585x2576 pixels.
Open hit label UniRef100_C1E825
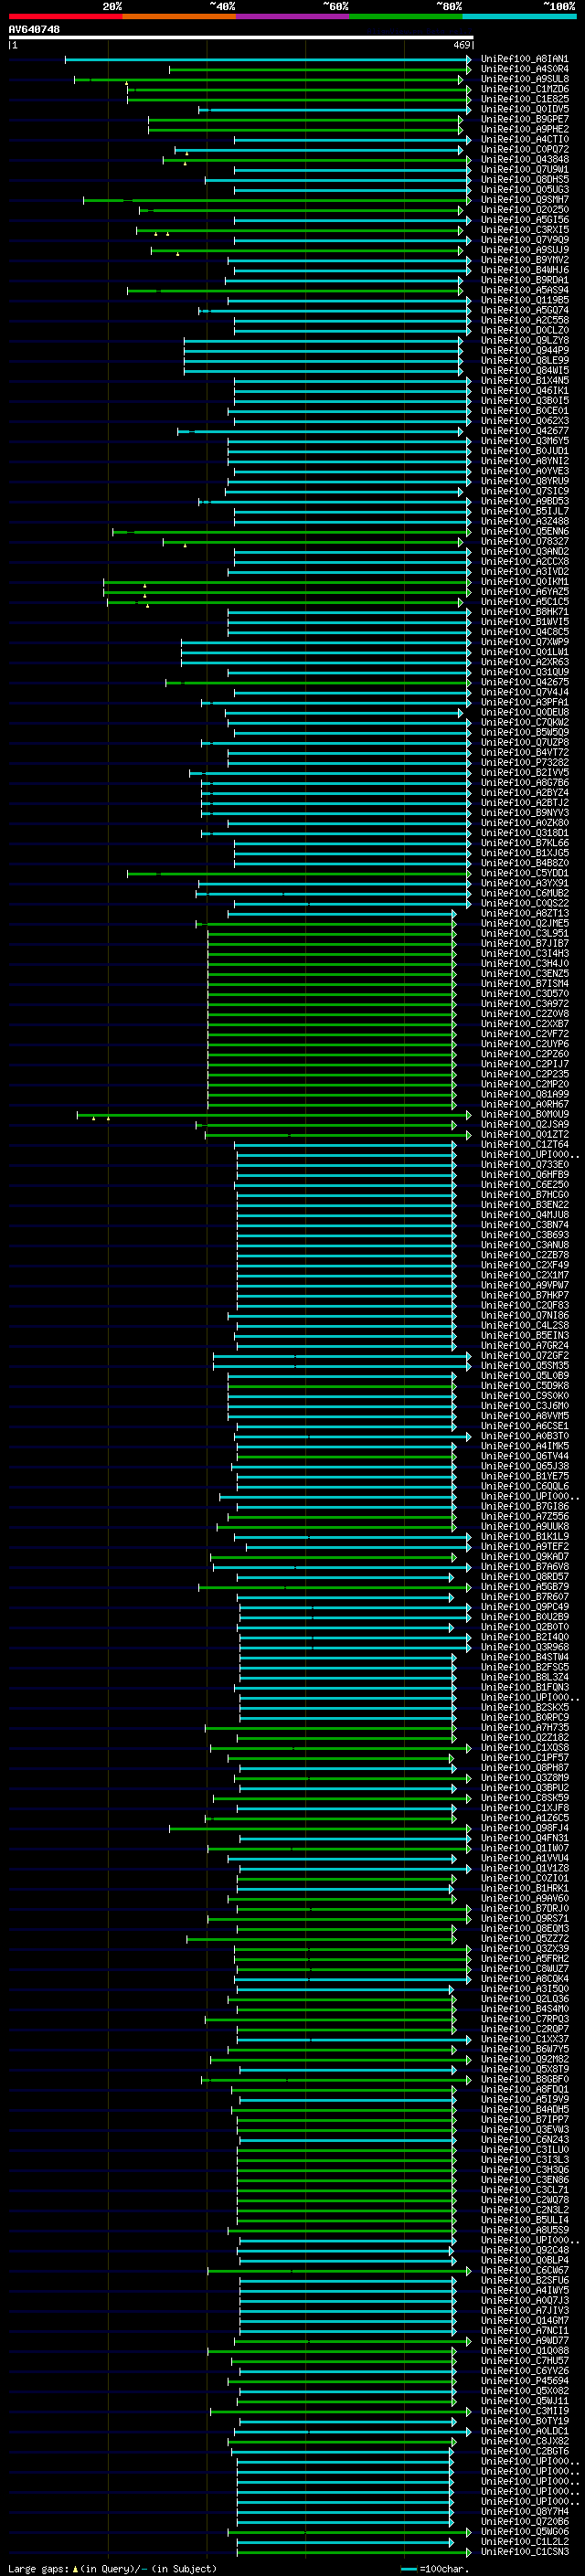click(524, 99)
